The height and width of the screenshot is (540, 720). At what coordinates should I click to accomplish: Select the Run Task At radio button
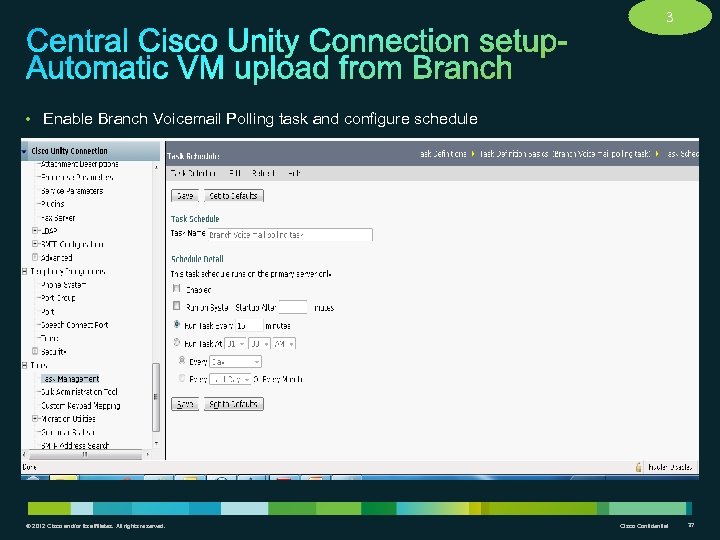click(177, 342)
